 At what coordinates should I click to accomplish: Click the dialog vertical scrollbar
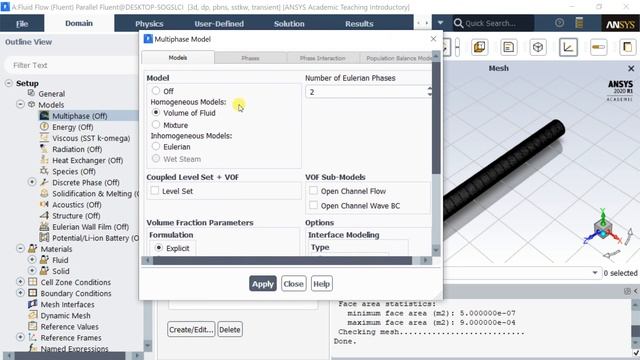pos(436,117)
